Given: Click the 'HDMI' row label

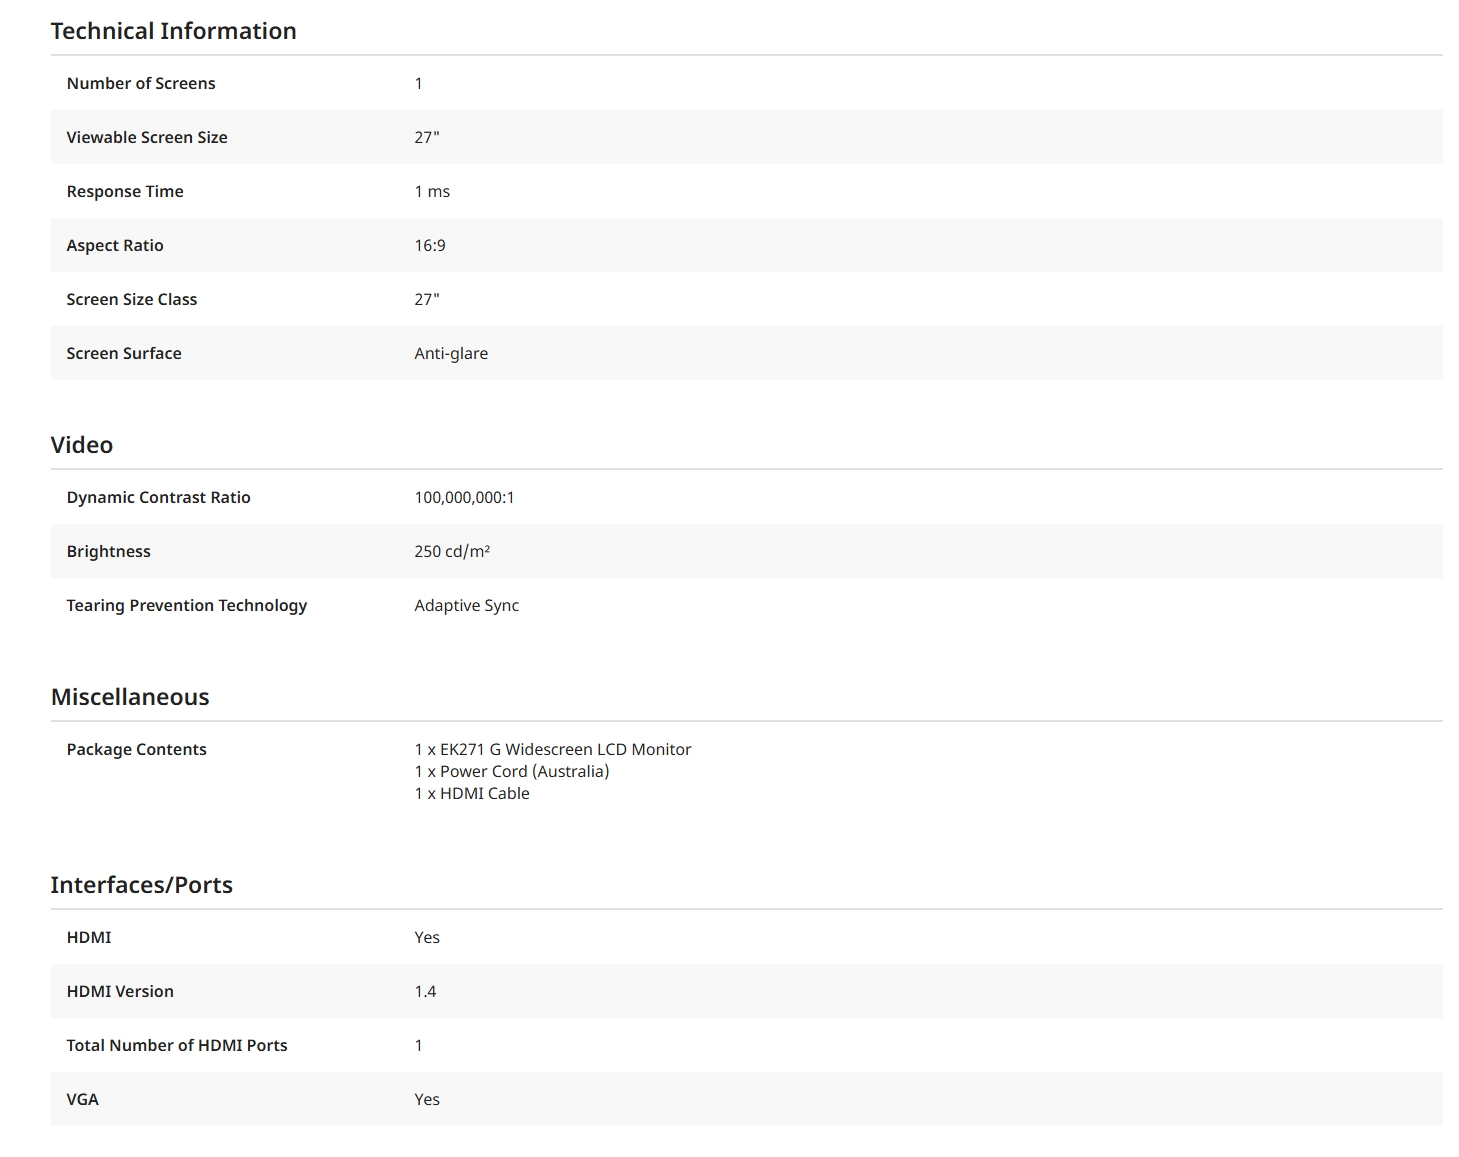Looking at the screenshot, I should 89,937.
